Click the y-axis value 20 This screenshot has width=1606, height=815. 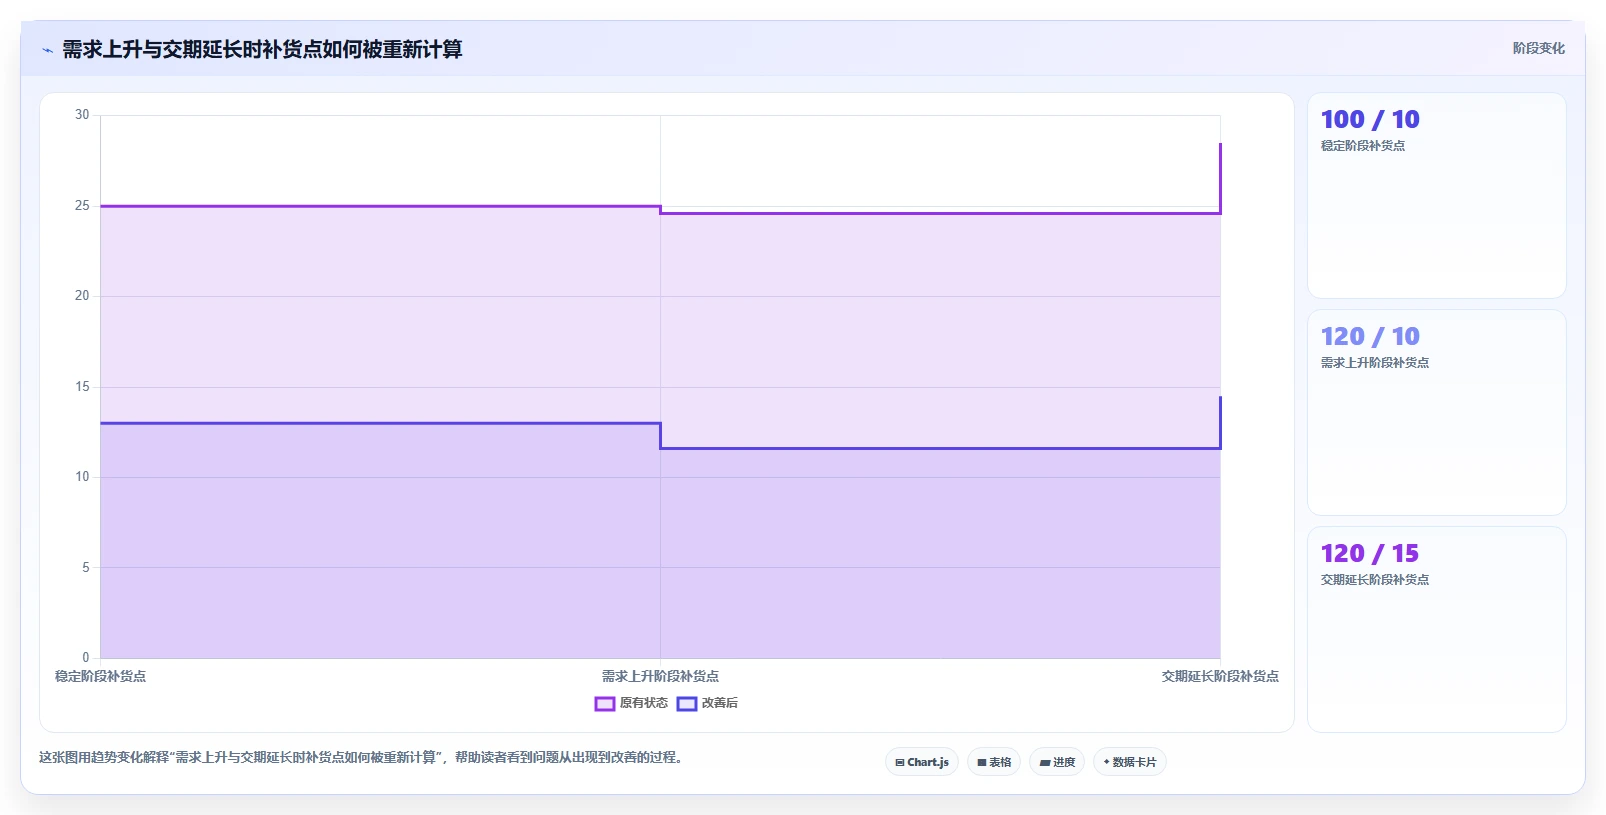click(82, 296)
